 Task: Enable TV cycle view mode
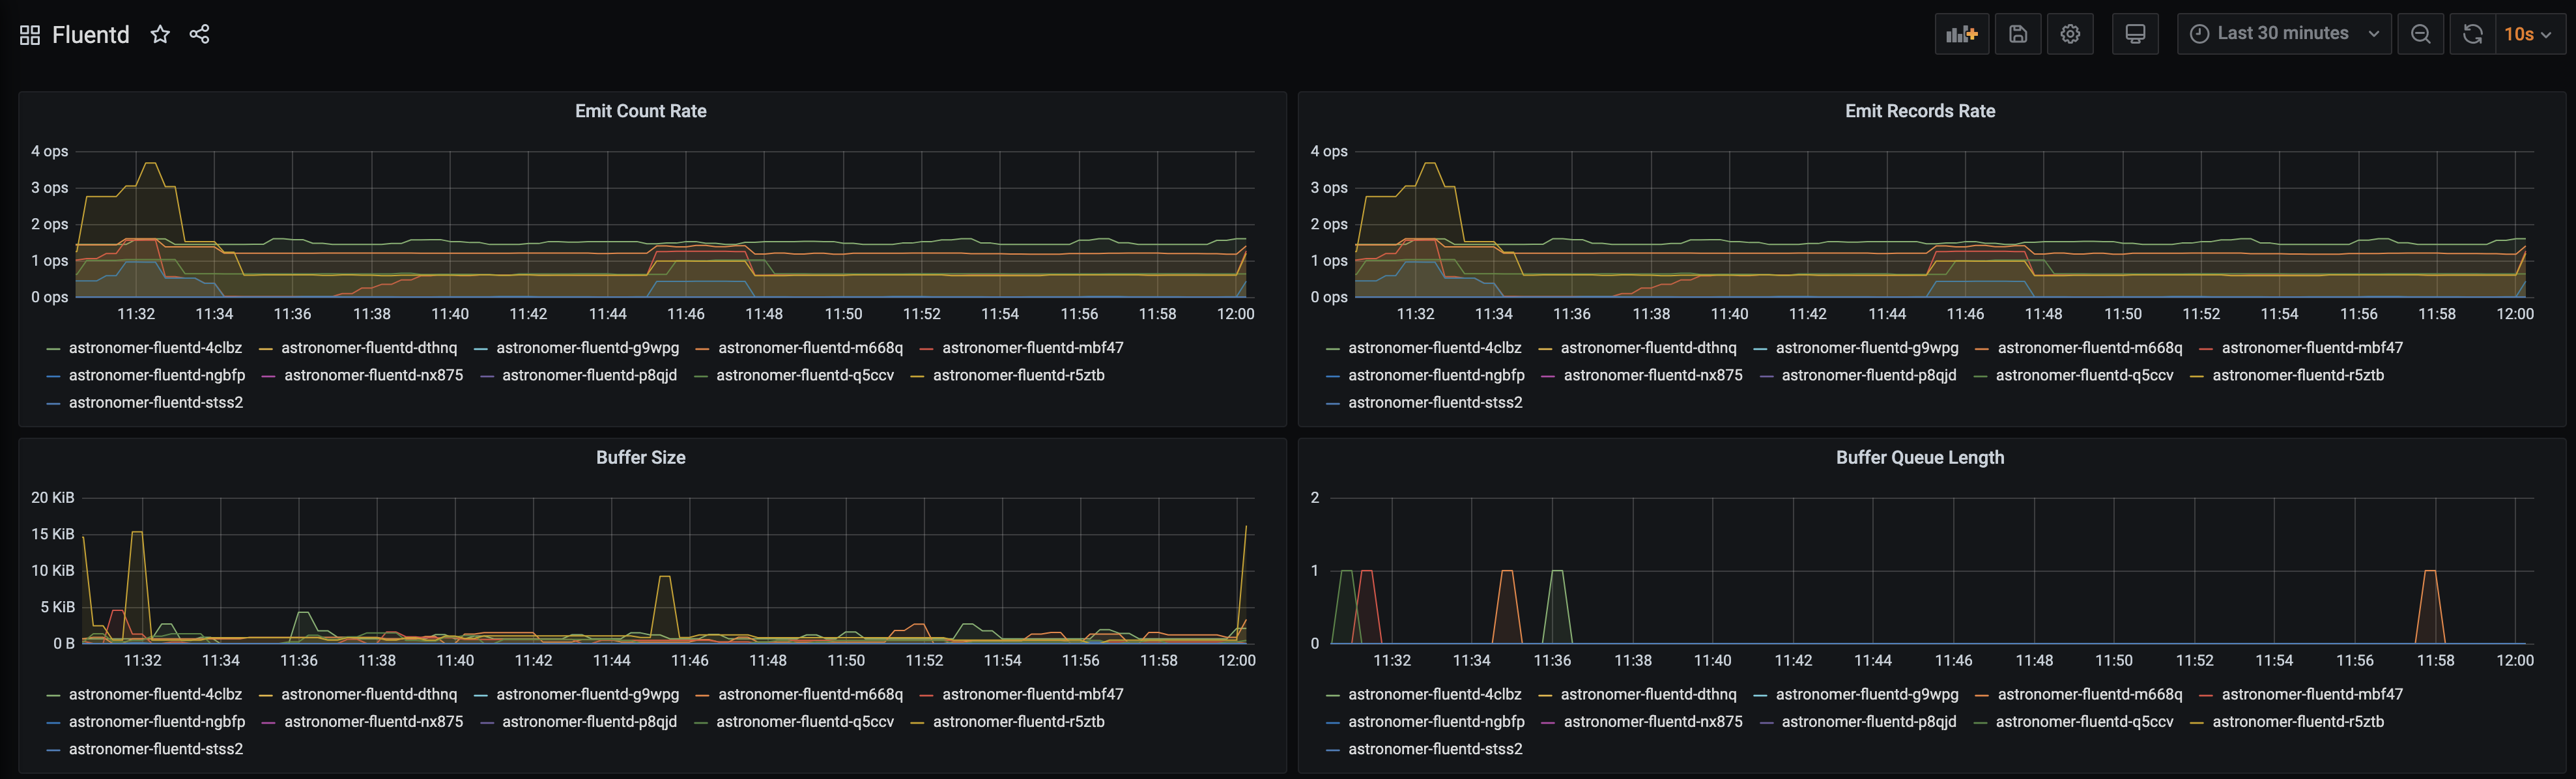[x=2135, y=33]
